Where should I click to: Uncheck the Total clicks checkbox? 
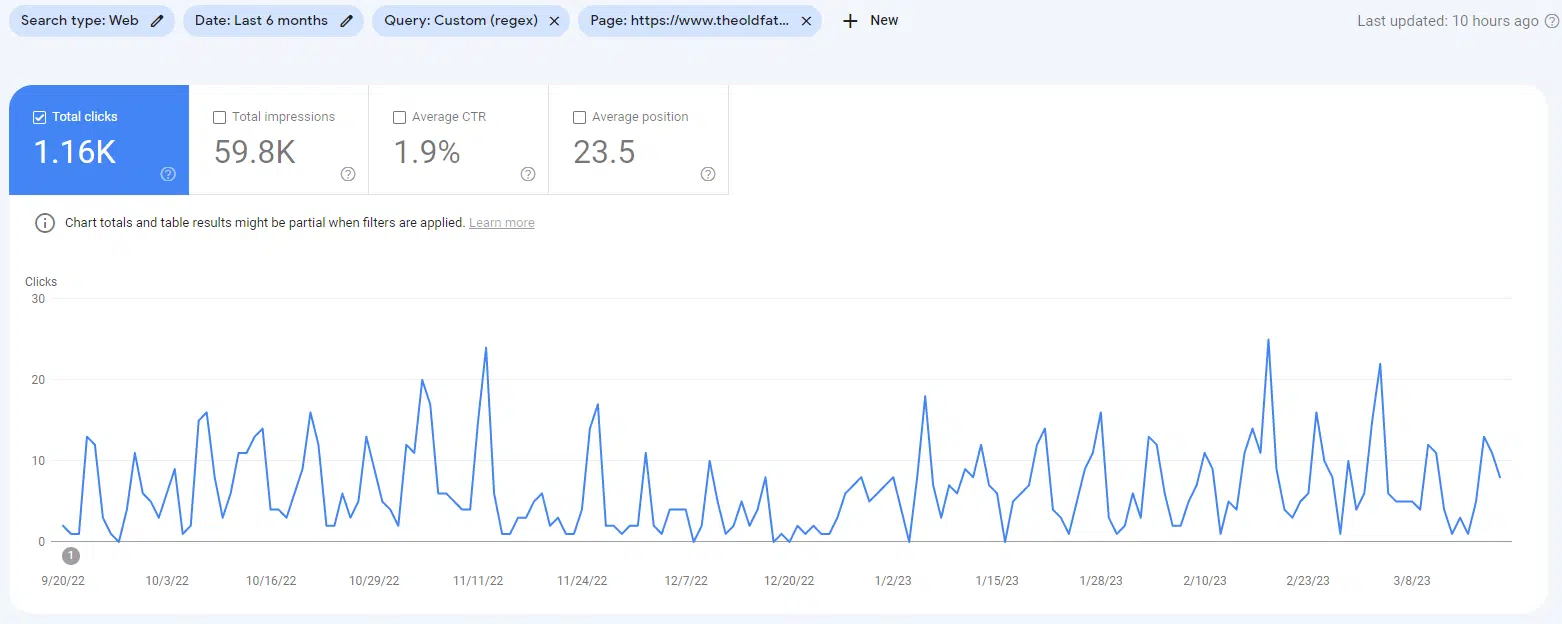pos(40,117)
